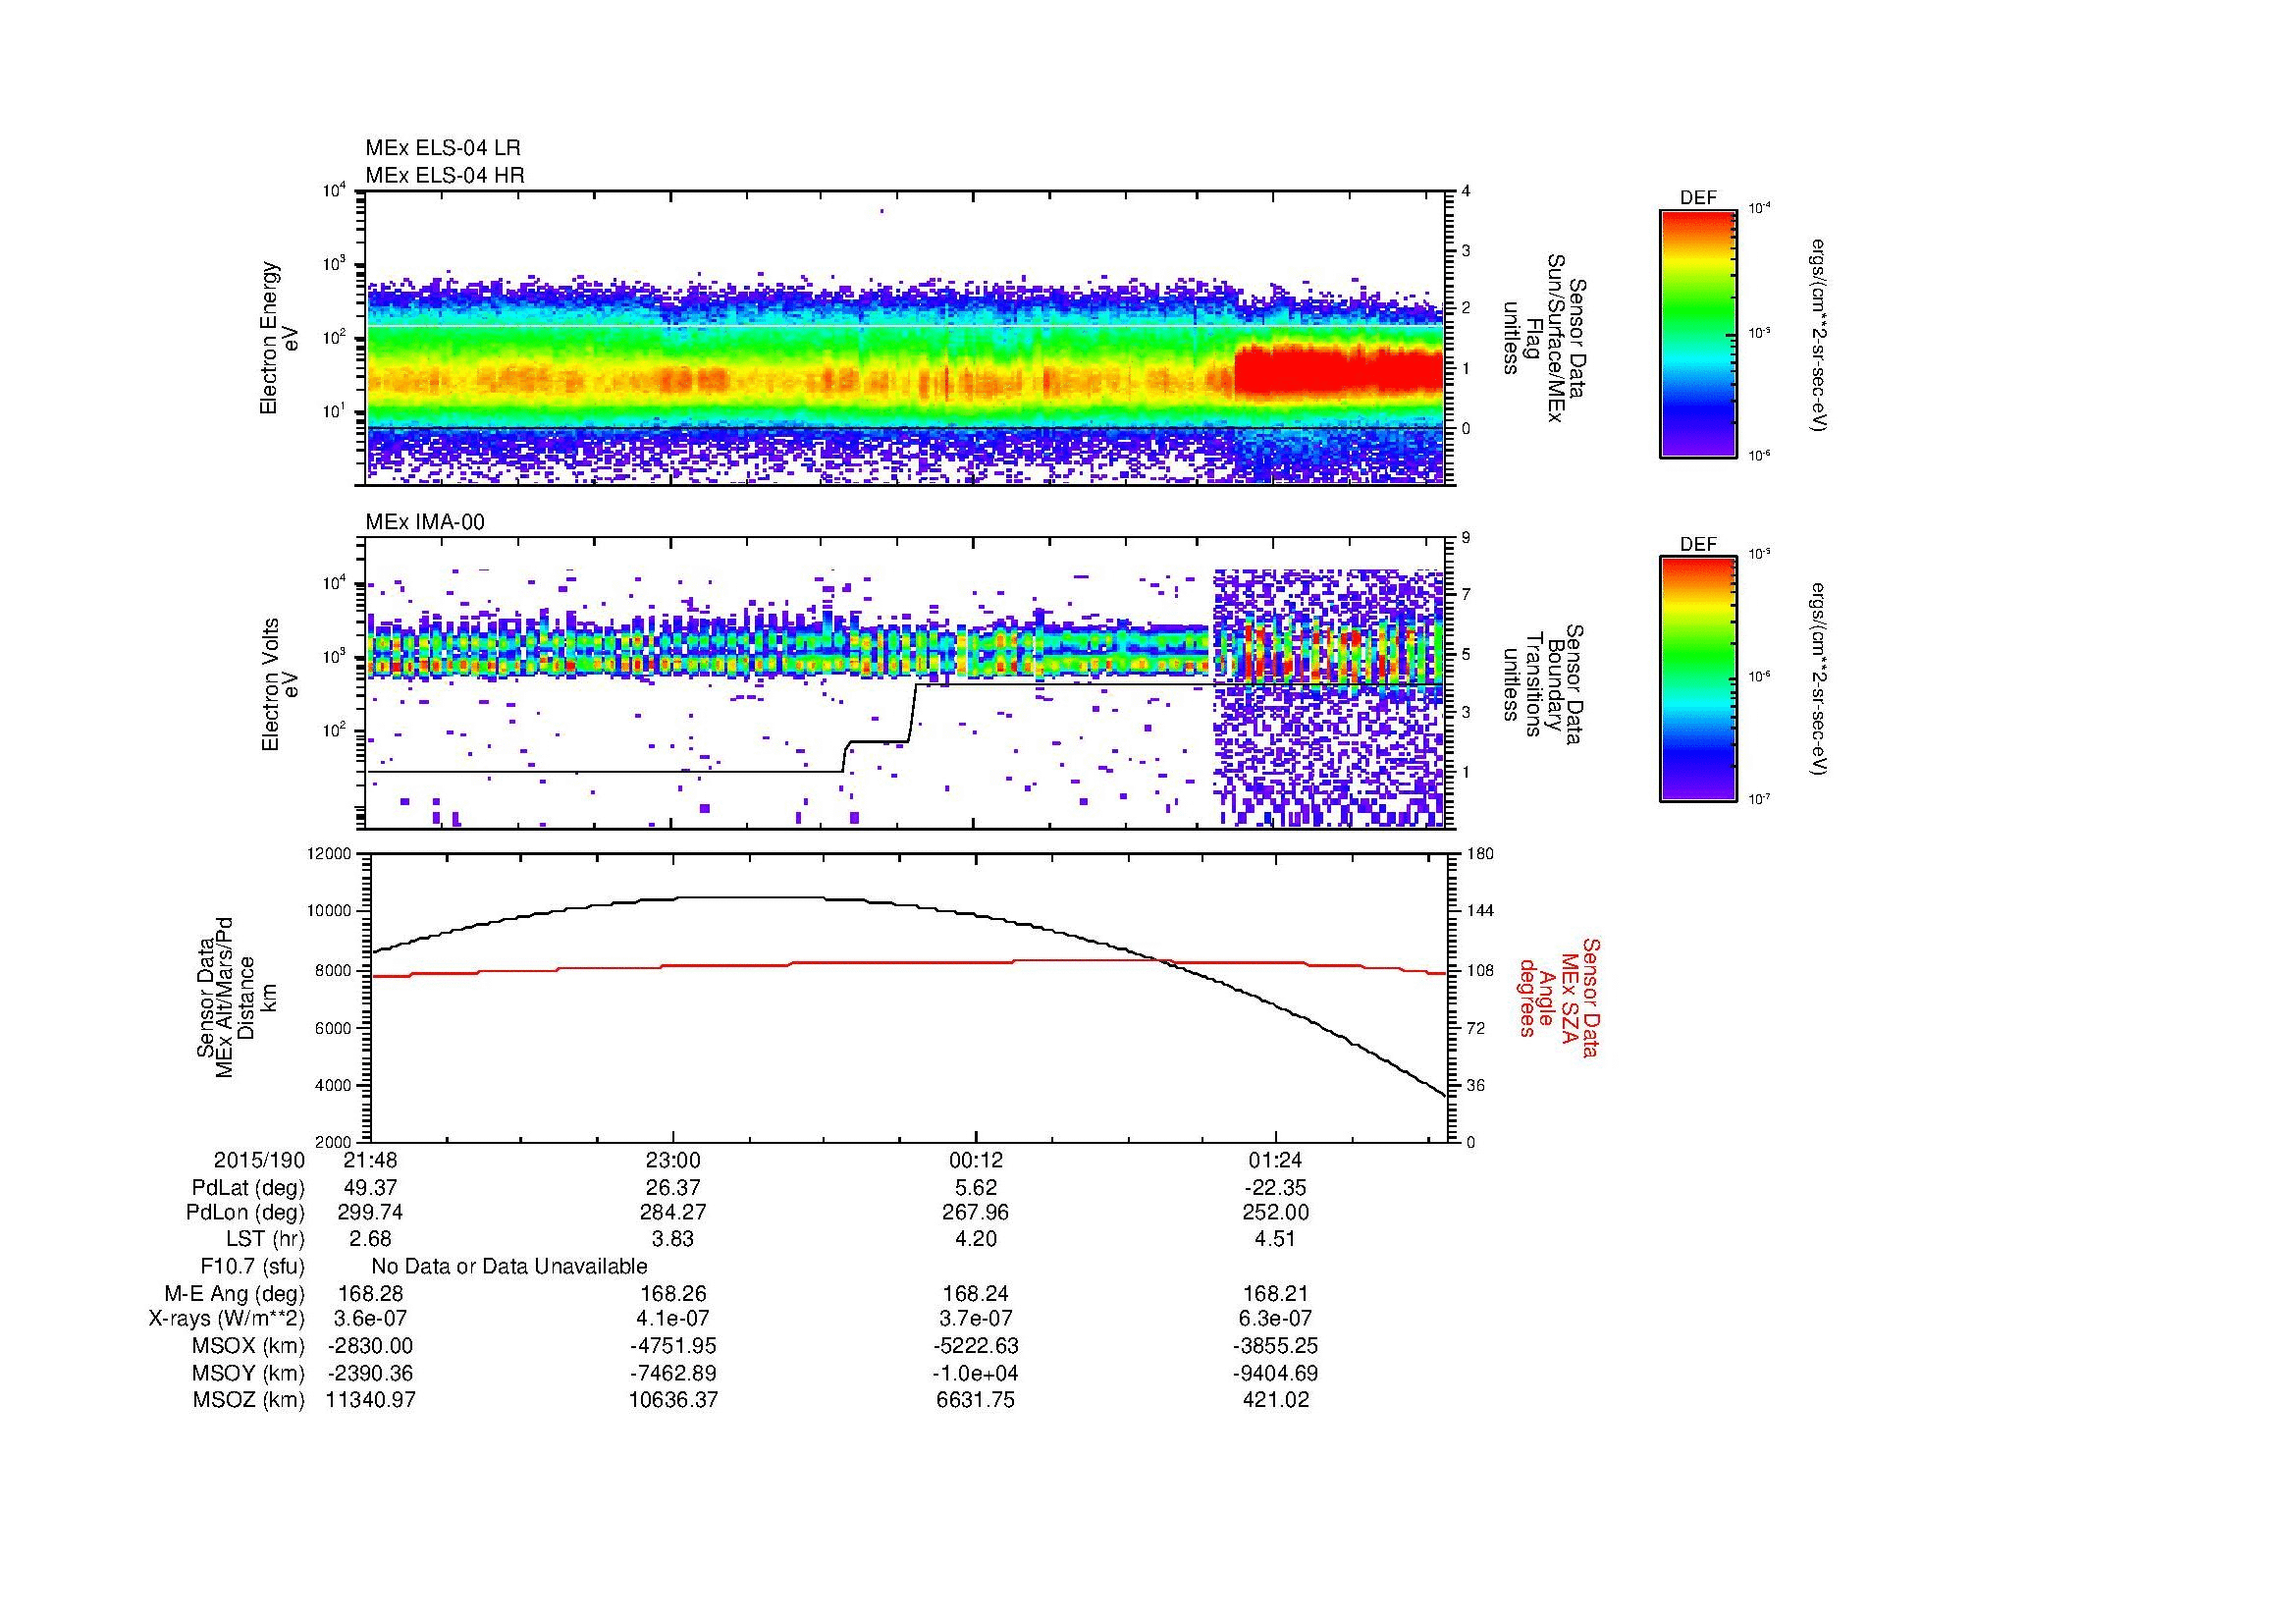This screenshot has height=1623, width=2296.
Task: Click the 'X-rays (W/m**2)' row label
Action: click(x=226, y=1319)
